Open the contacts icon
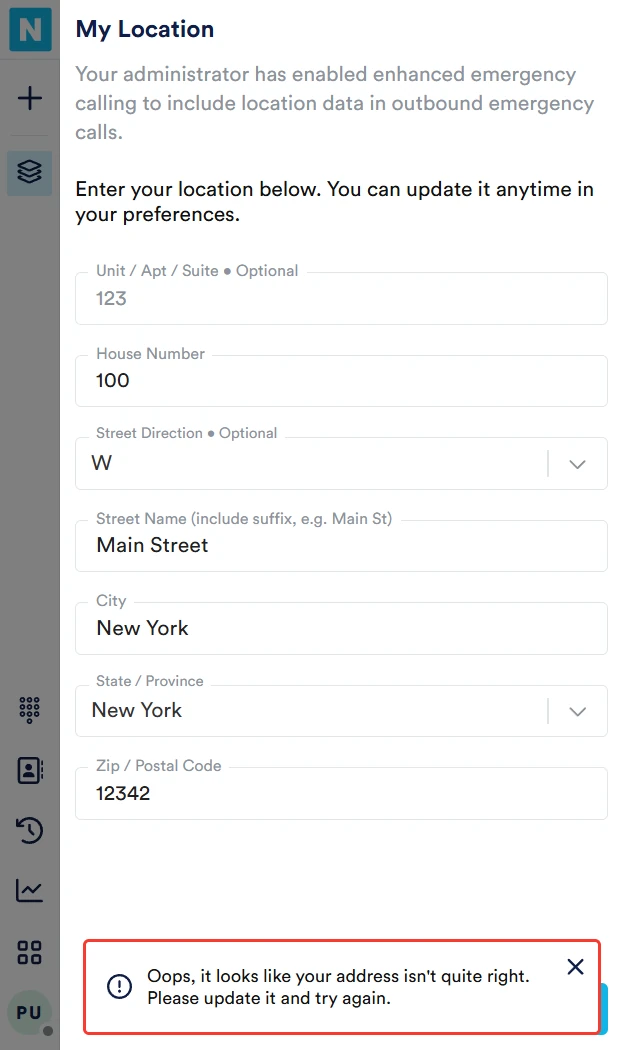This screenshot has height=1050, width=623. point(29,770)
